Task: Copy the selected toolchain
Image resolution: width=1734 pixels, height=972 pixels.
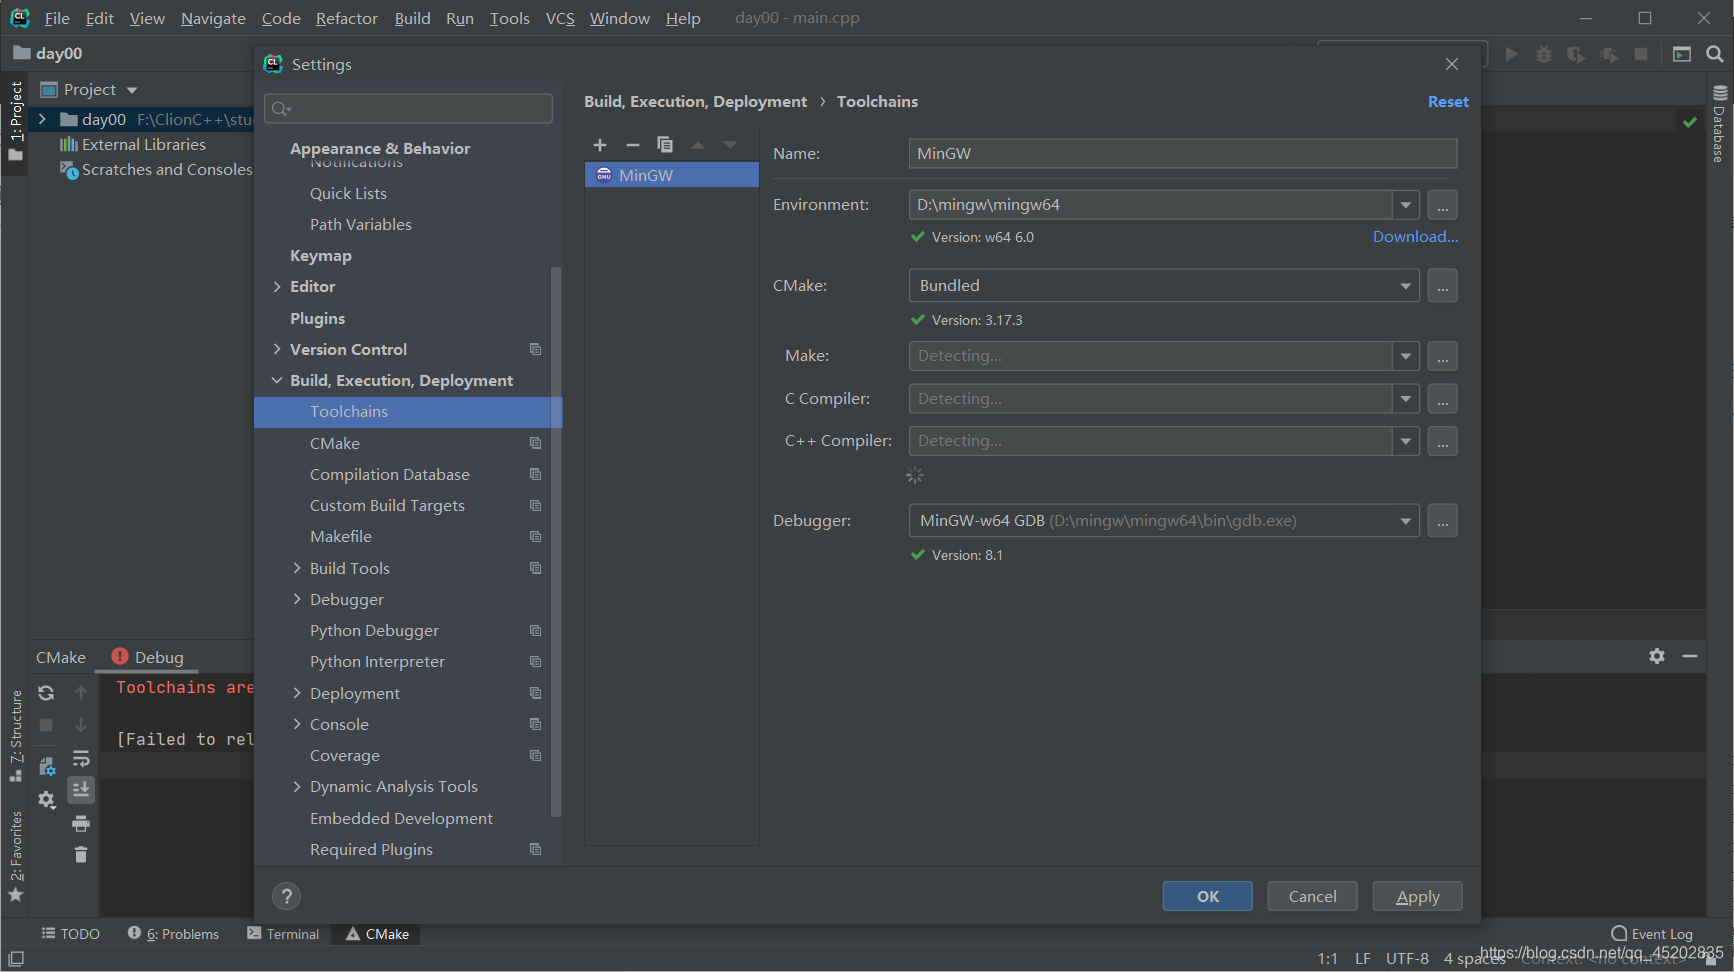Action: tap(665, 145)
